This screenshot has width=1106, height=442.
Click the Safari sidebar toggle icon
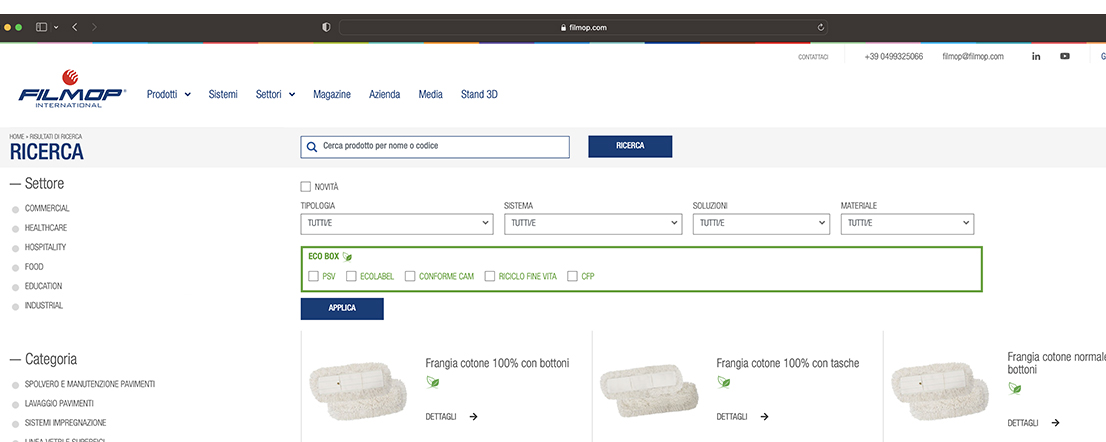click(x=42, y=27)
